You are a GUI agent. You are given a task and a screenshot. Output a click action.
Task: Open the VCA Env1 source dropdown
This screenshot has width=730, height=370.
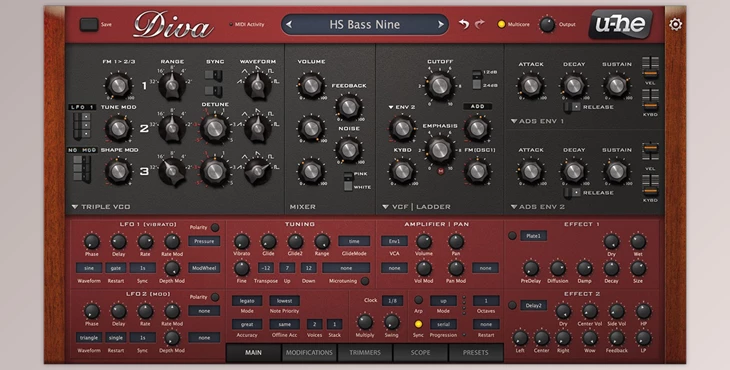[x=394, y=241]
